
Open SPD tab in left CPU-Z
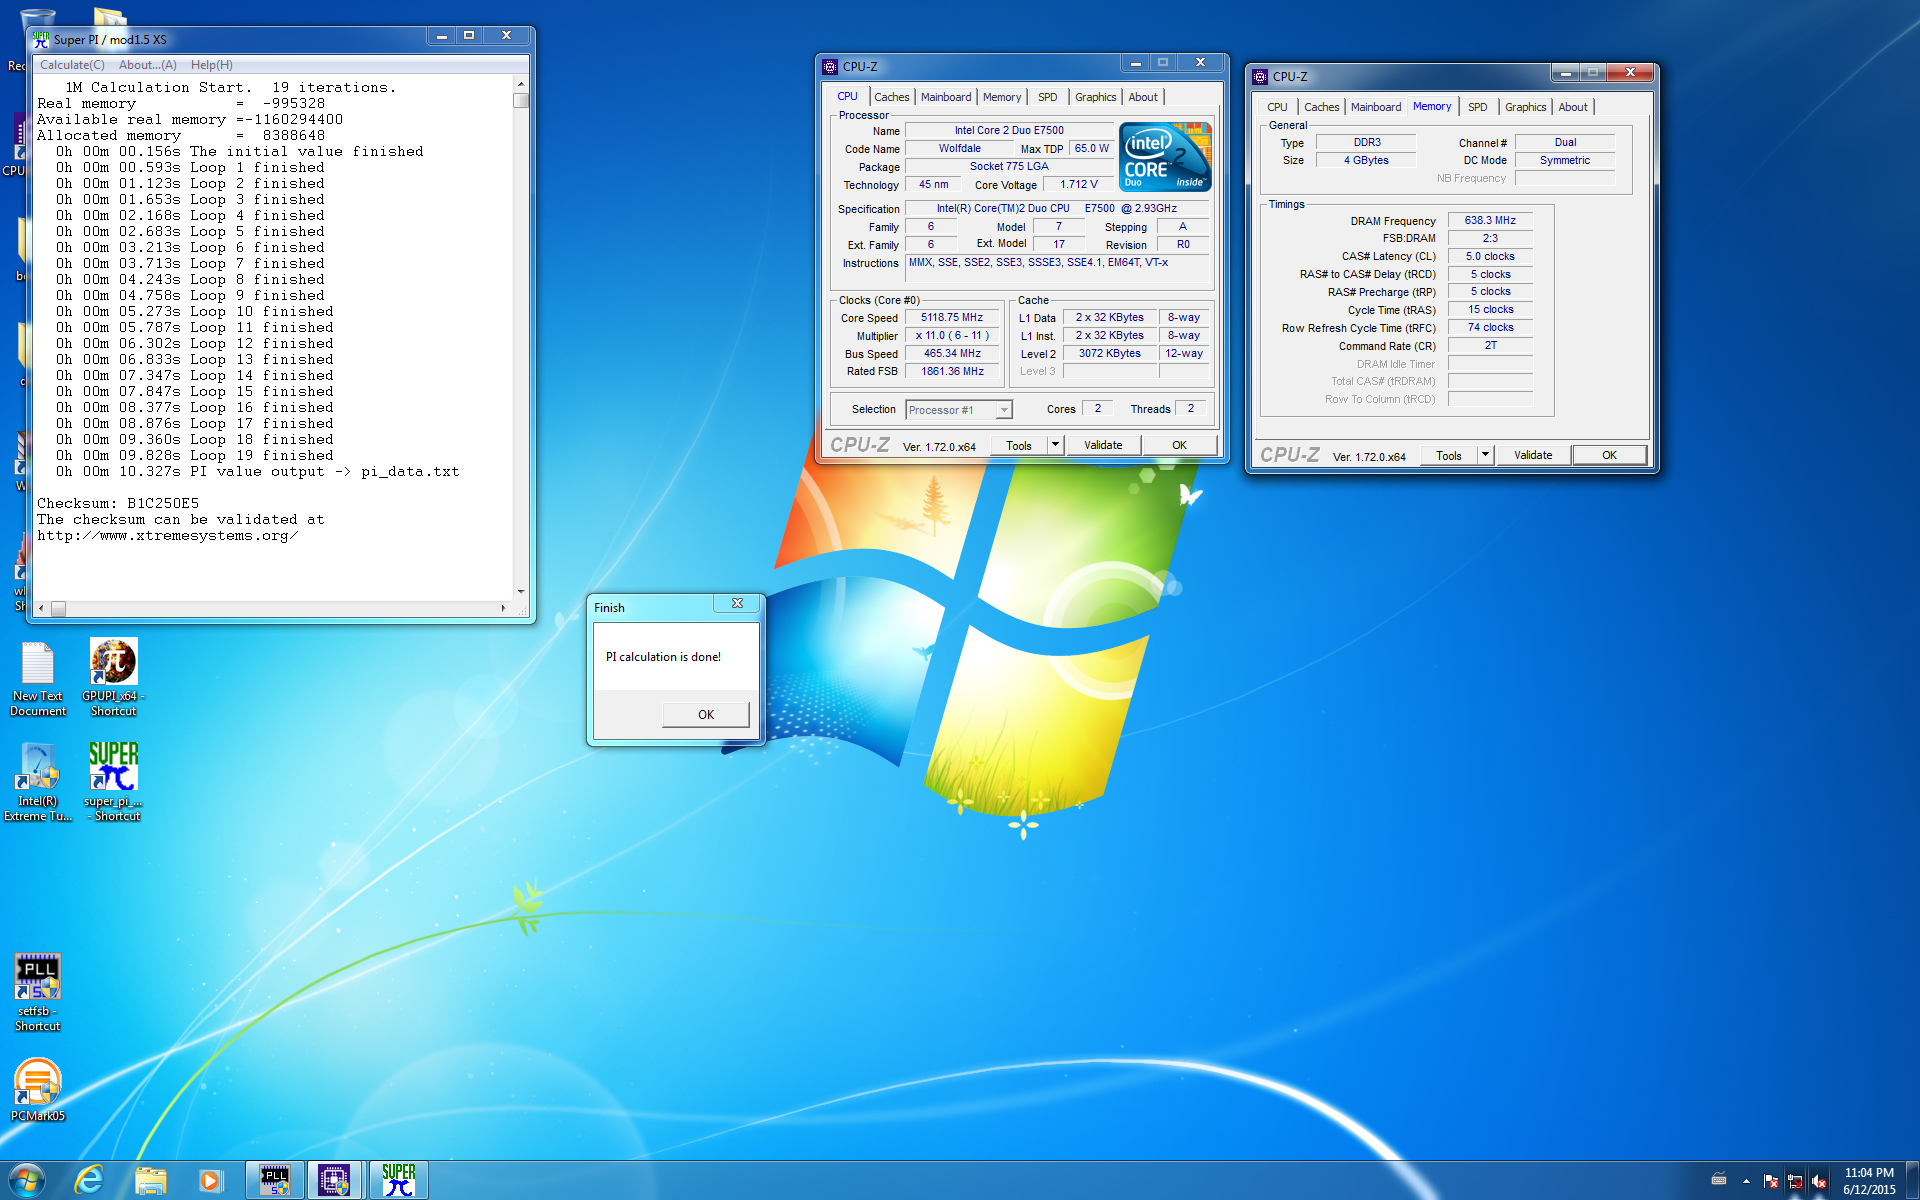pyautogui.click(x=1047, y=97)
